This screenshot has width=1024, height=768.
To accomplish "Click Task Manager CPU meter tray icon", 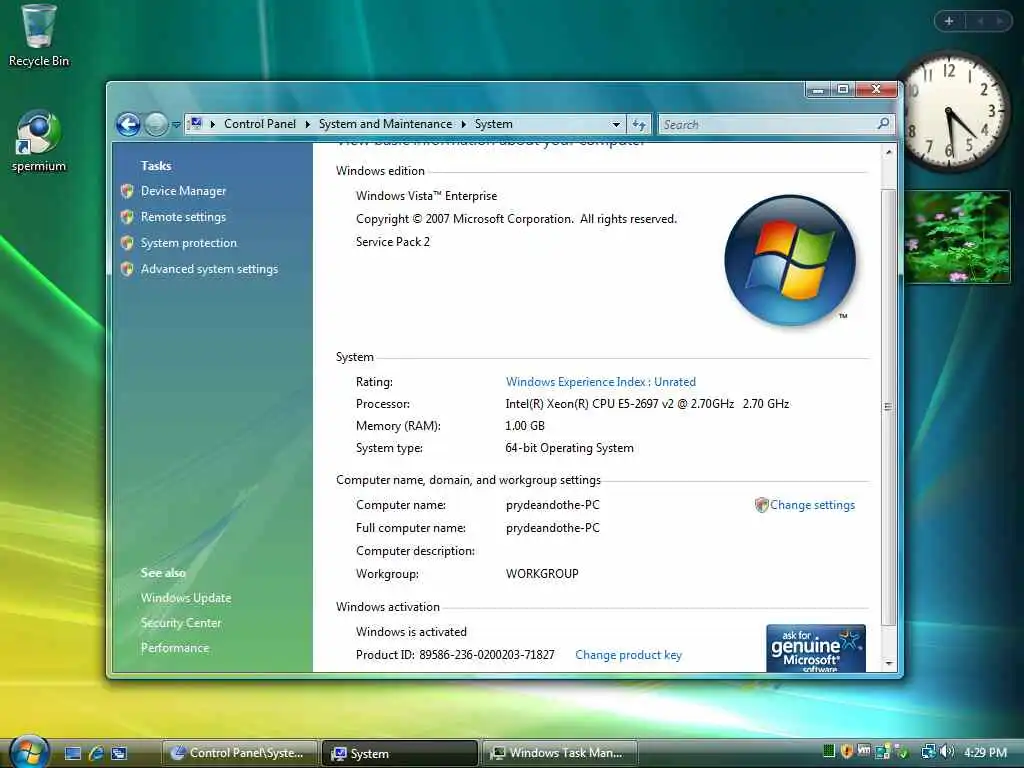I will point(829,752).
